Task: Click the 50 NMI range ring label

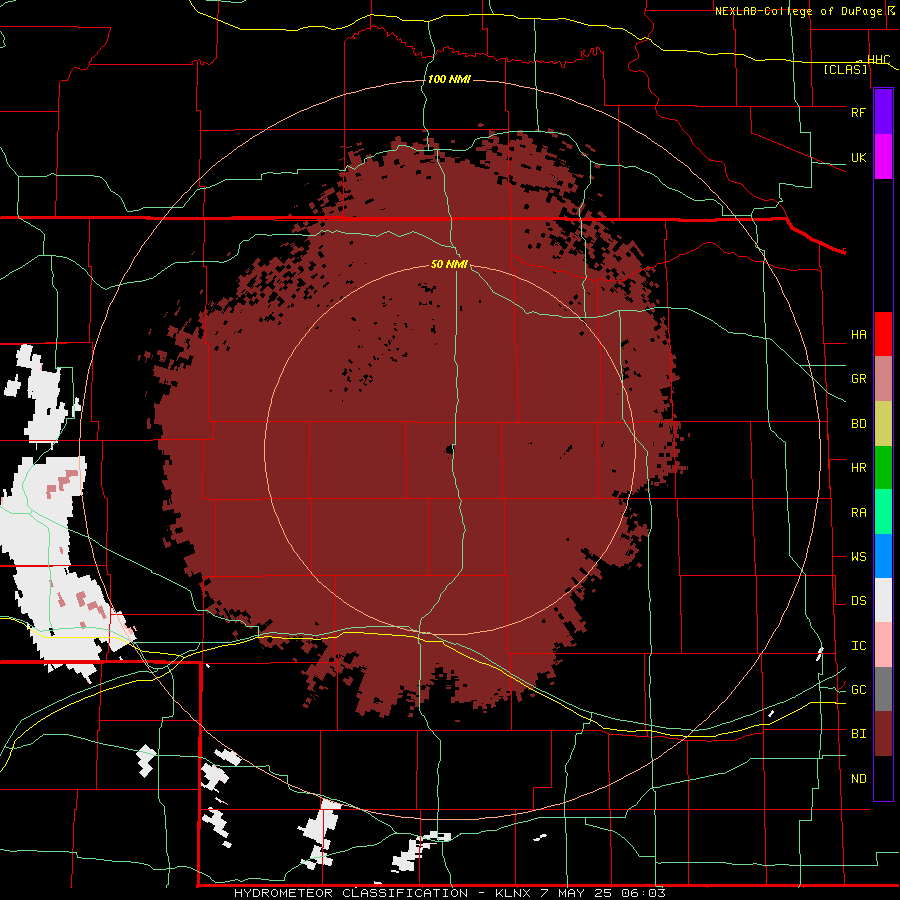Action: [449, 264]
